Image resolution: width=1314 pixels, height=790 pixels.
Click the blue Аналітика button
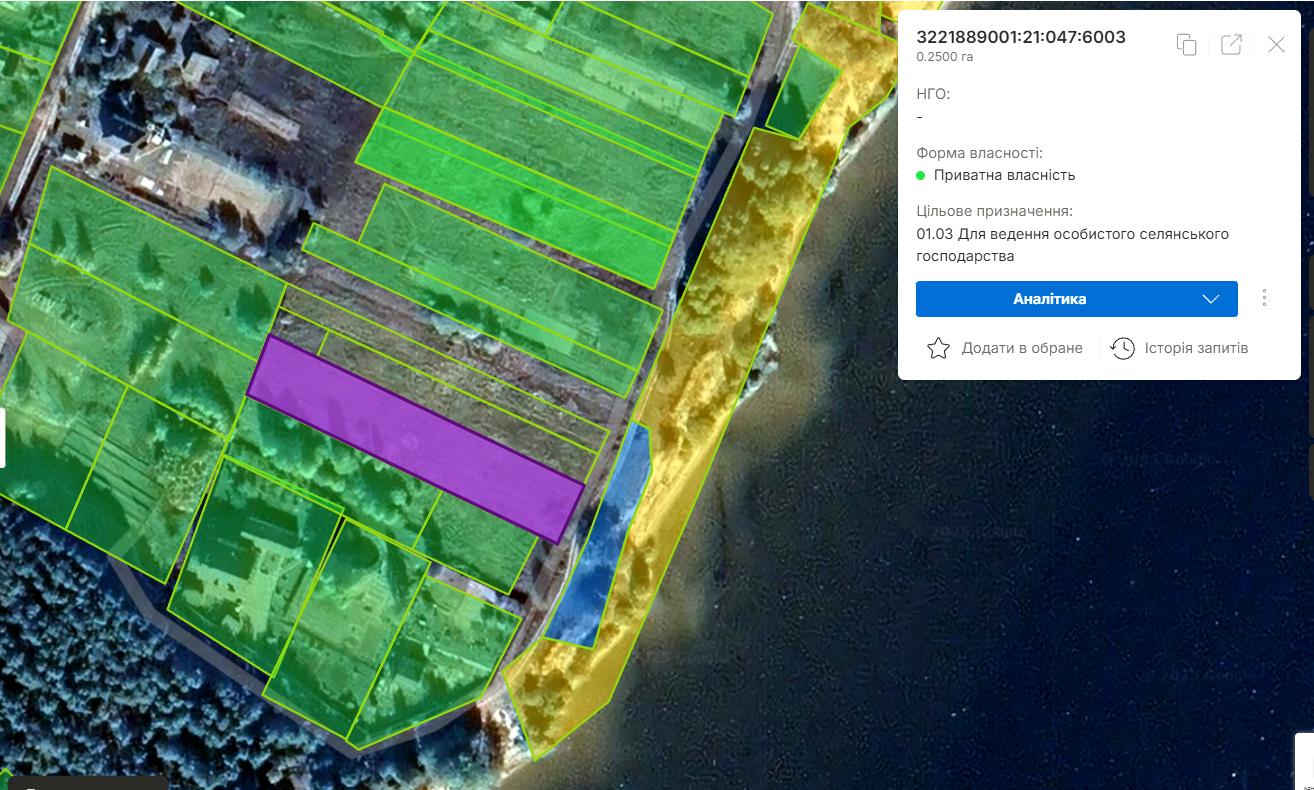tap(1050, 299)
